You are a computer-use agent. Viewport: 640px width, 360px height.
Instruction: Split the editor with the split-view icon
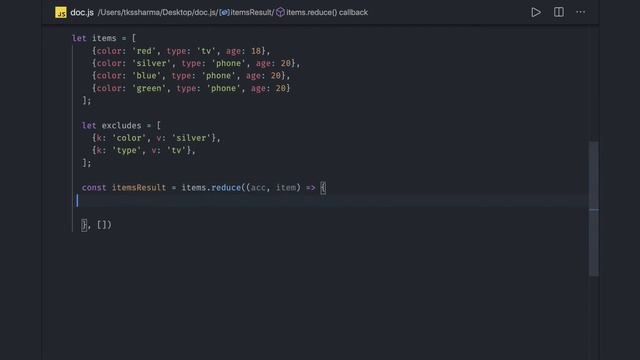[559, 12]
